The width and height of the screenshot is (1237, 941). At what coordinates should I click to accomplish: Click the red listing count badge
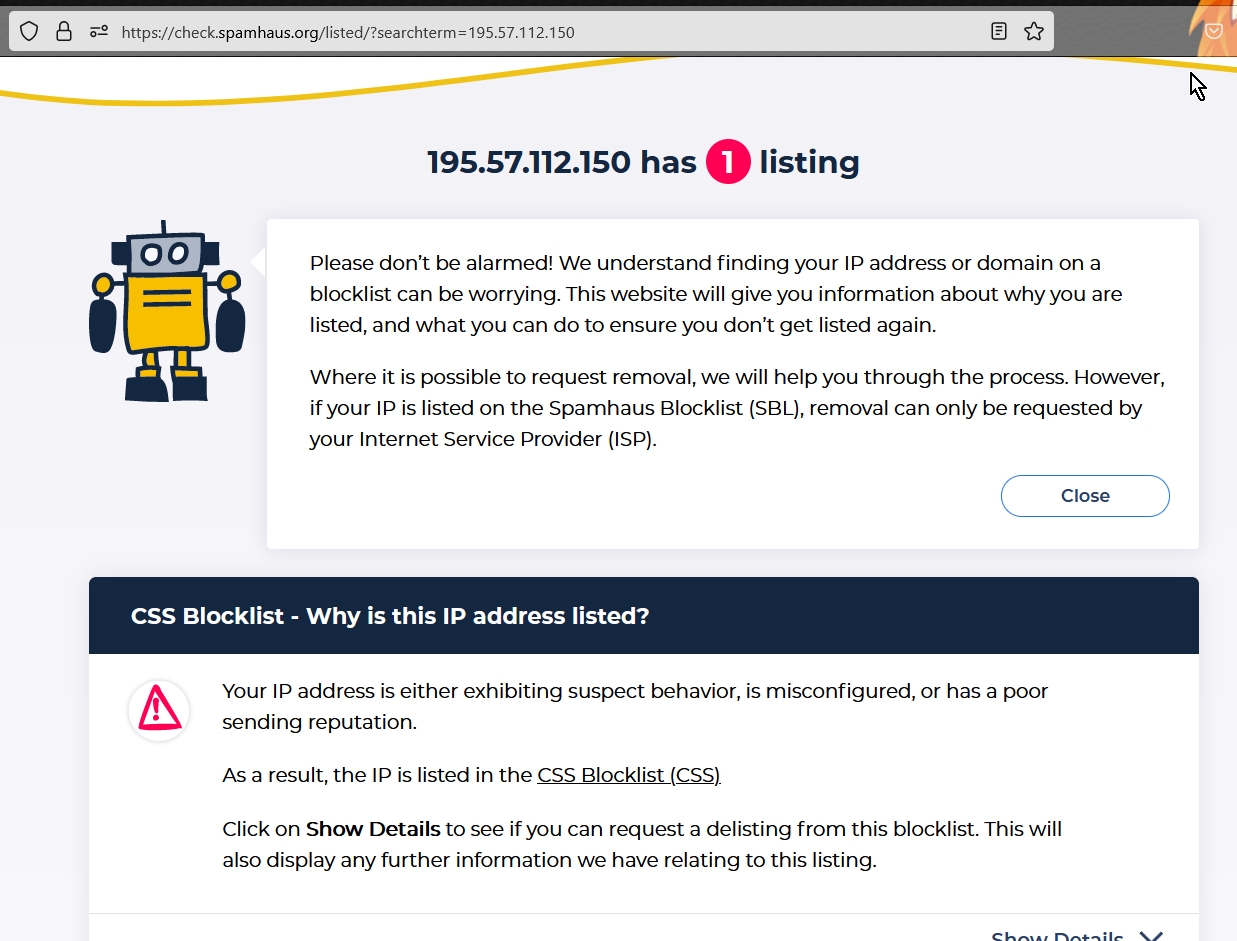[x=728, y=162]
